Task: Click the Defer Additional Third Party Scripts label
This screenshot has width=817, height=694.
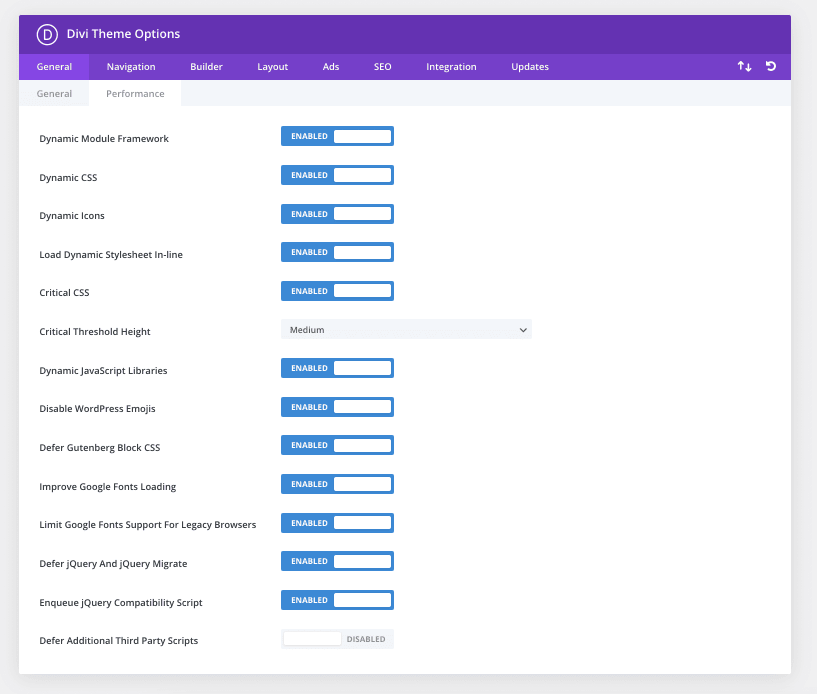Action: point(119,641)
